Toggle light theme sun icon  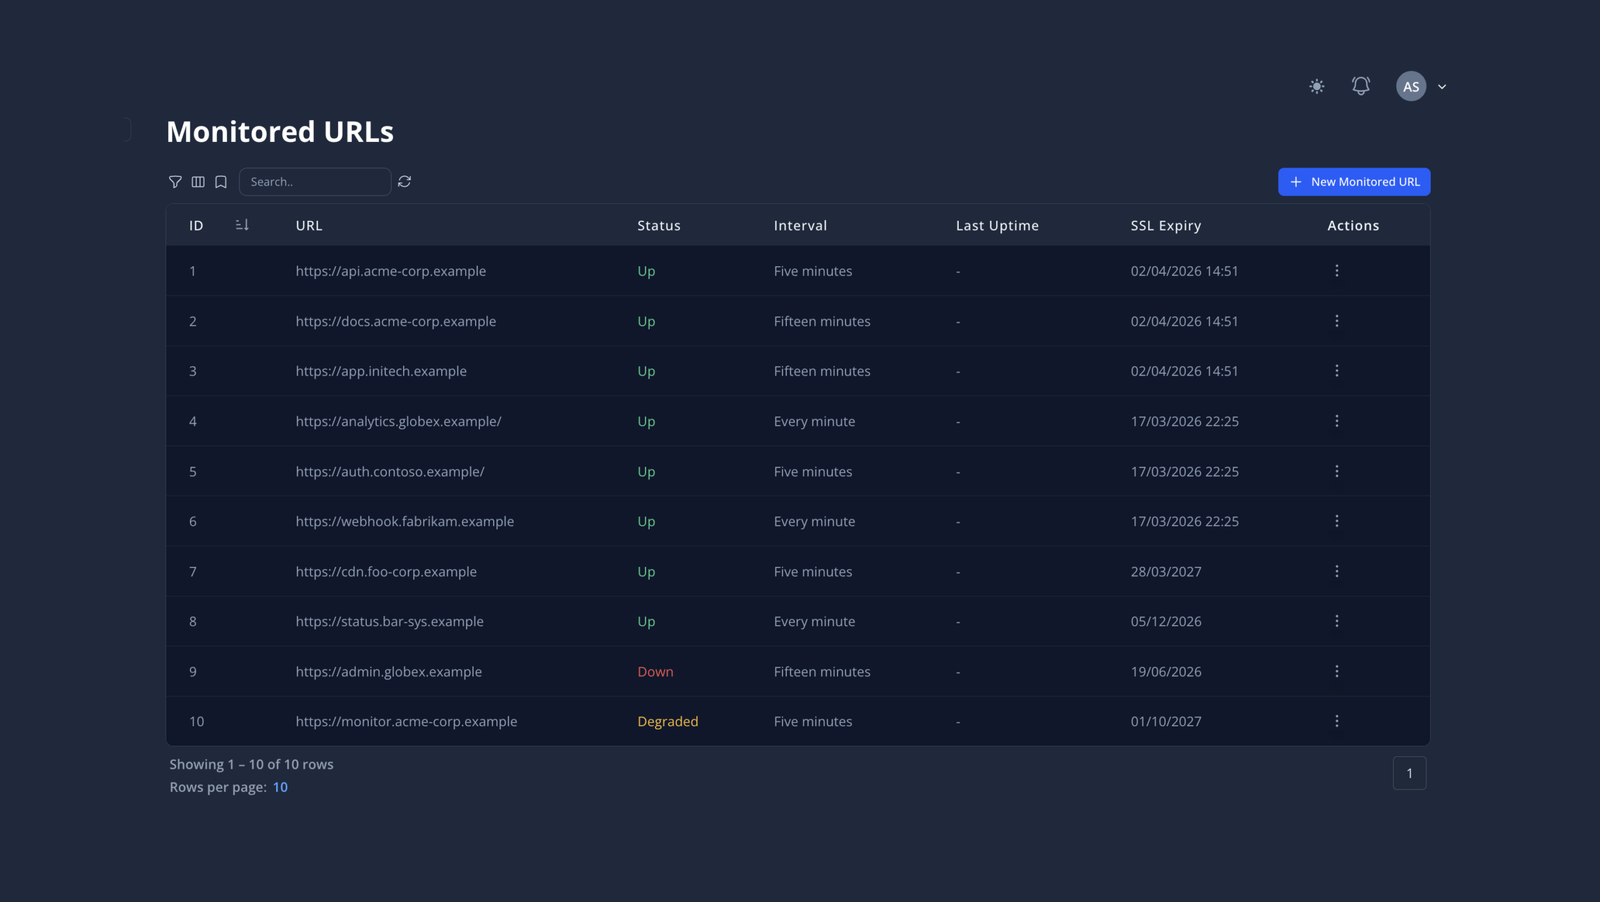(x=1317, y=87)
